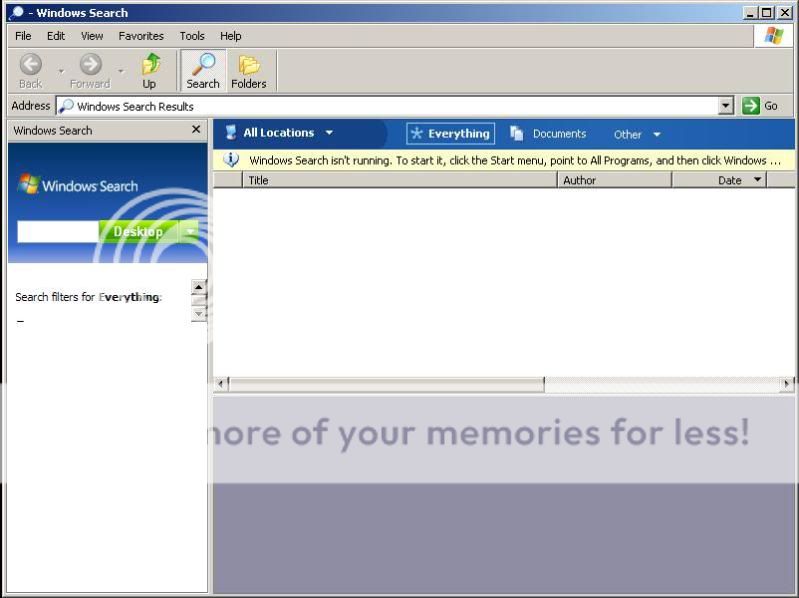Click the Address bar text field
799x598 pixels.
click(x=387, y=106)
